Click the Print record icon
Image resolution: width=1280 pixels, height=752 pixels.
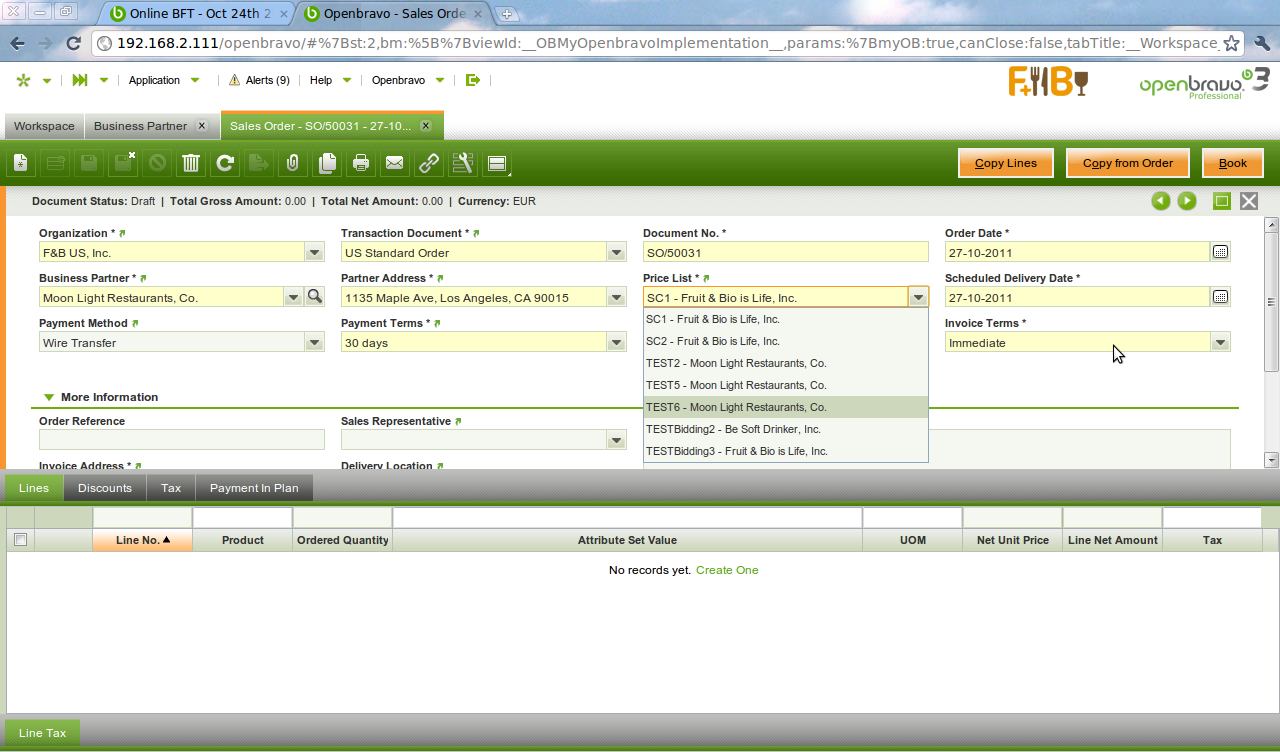[x=361, y=163]
